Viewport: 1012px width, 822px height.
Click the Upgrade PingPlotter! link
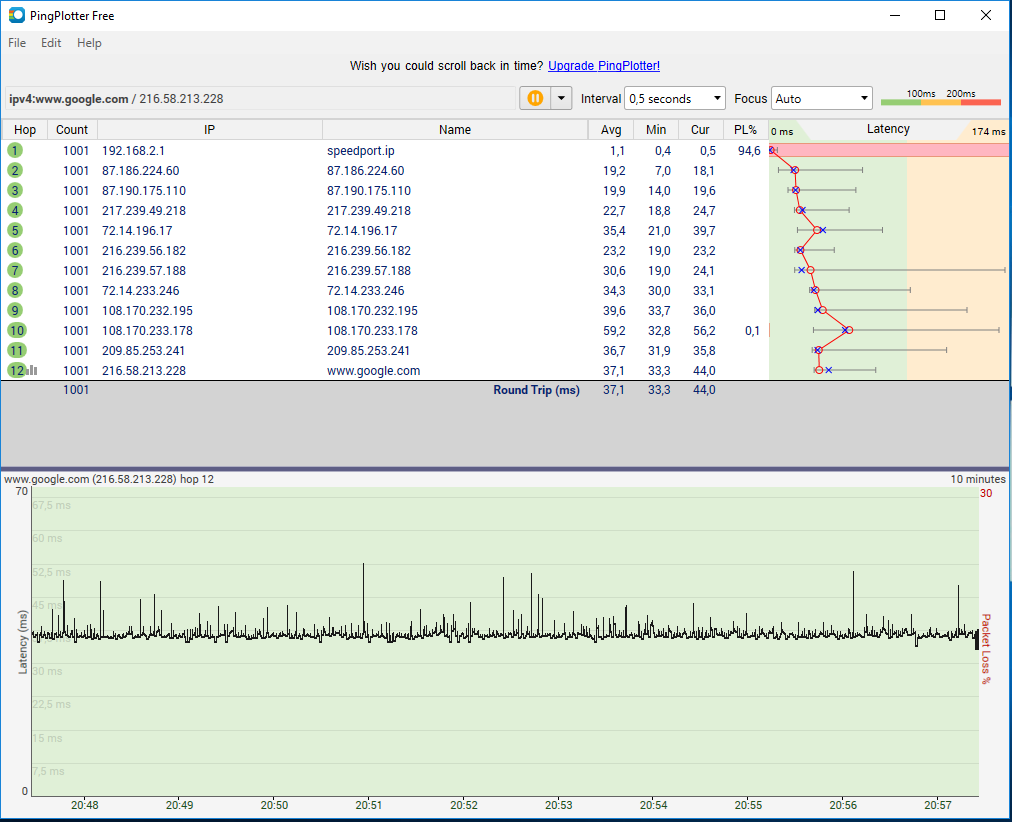pyautogui.click(x=604, y=66)
